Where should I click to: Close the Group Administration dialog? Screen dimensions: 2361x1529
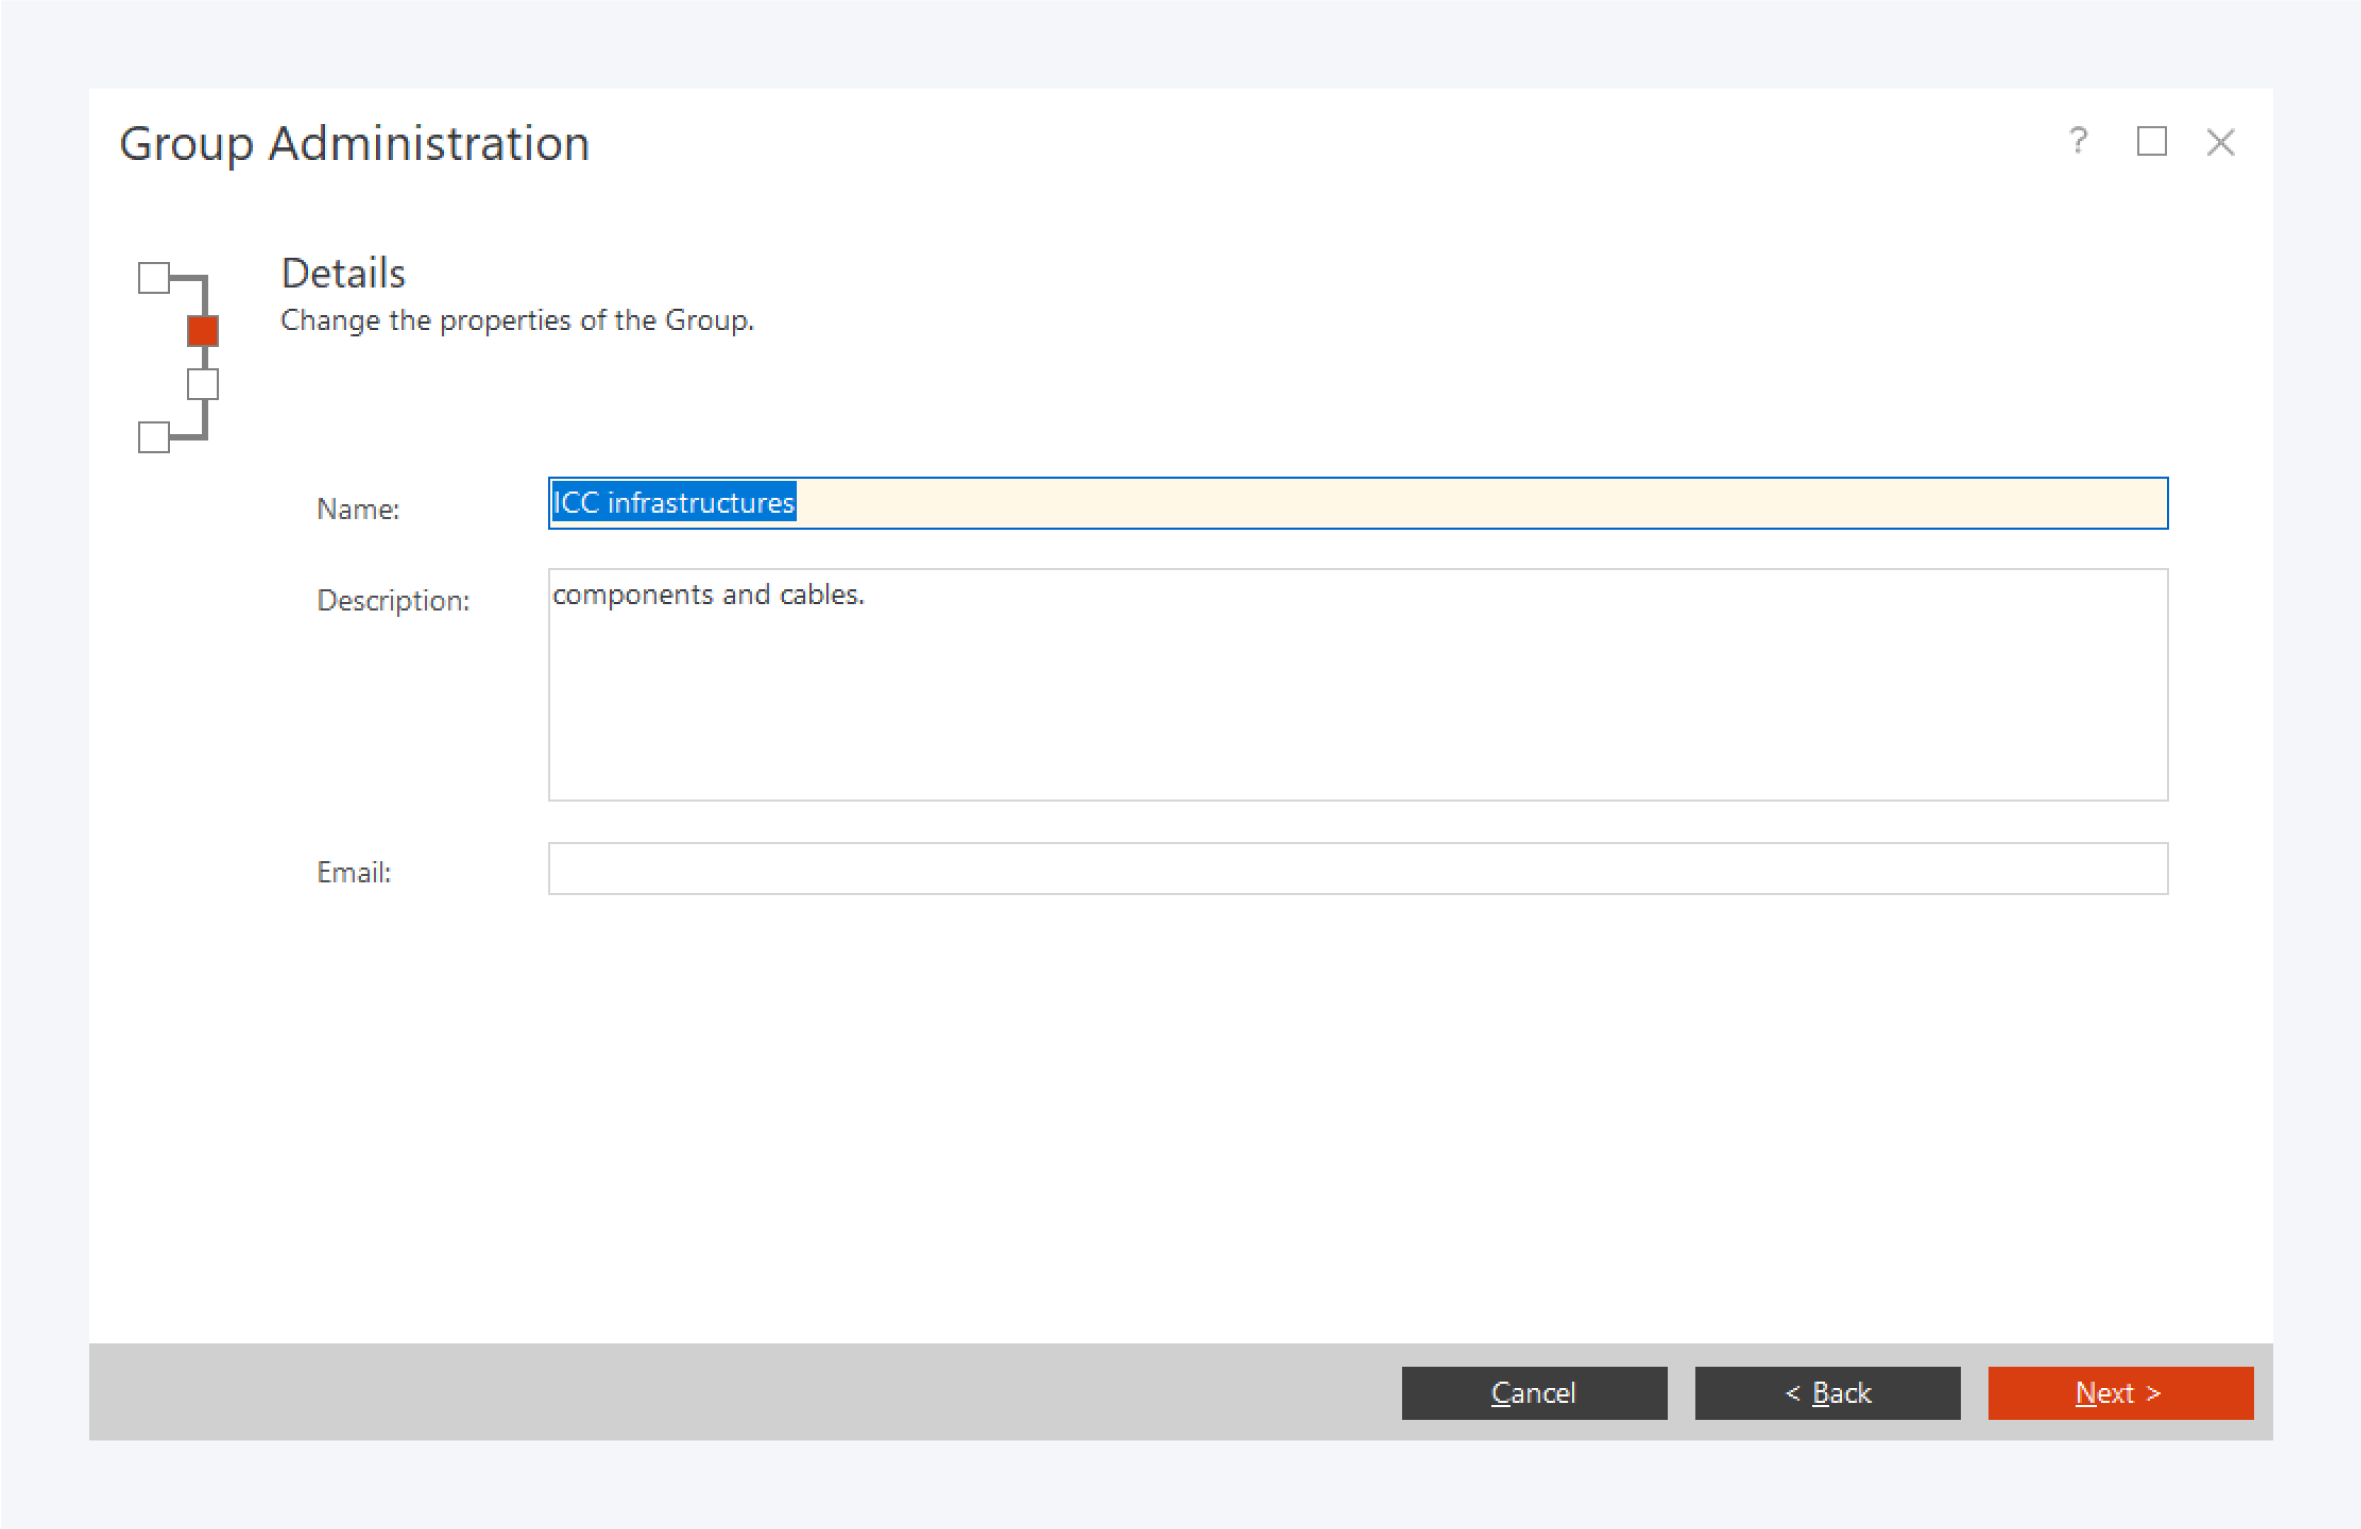pos(2220,142)
